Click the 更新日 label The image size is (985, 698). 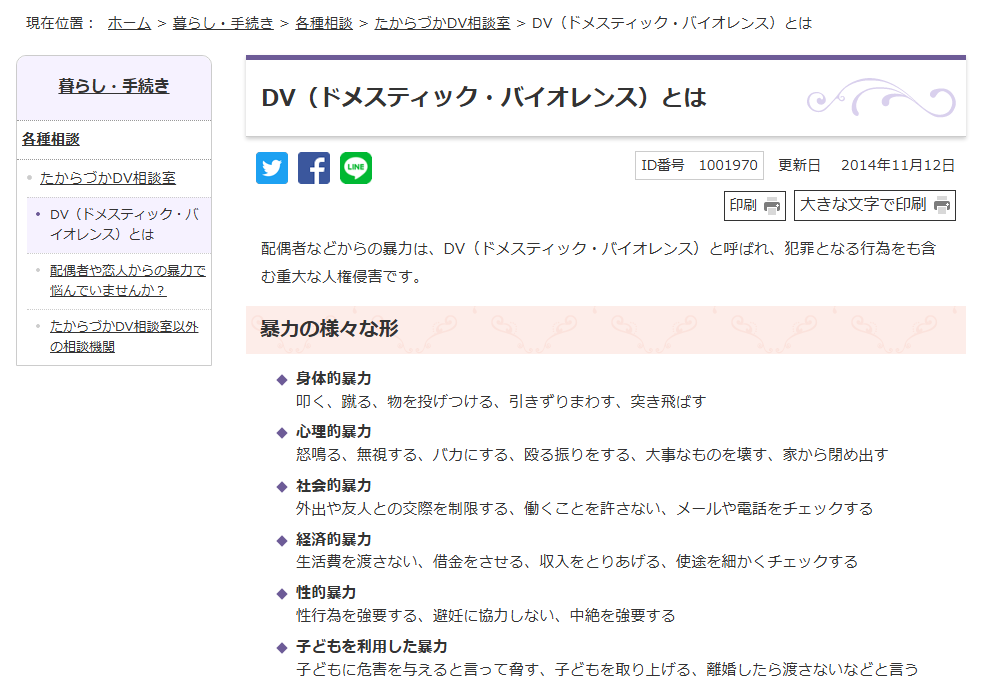(x=799, y=165)
